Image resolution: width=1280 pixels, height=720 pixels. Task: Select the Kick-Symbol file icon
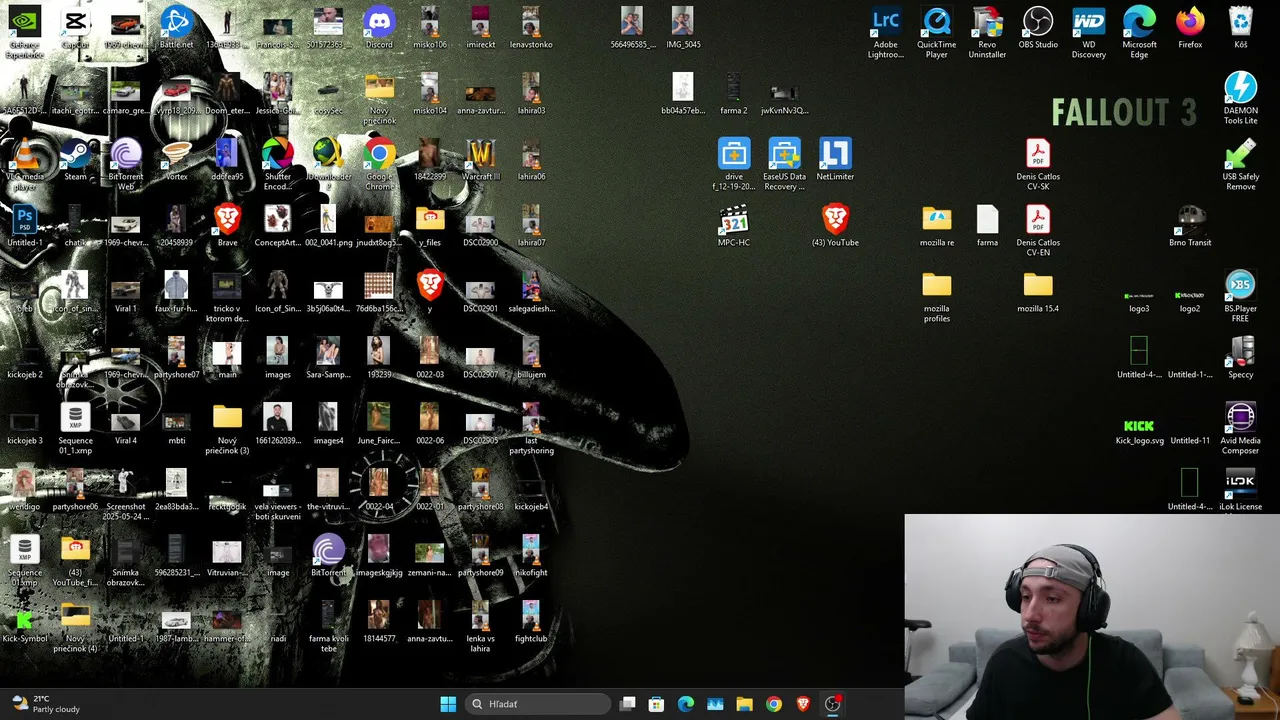point(25,624)
